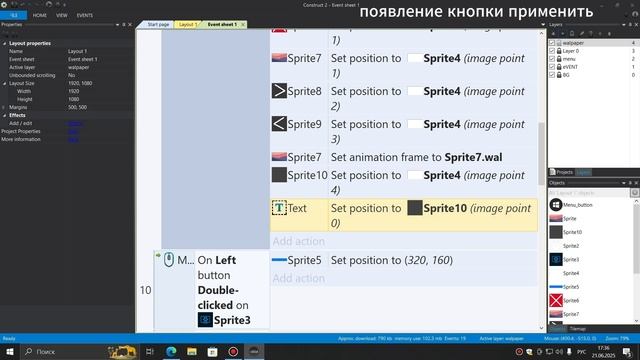Open the HOME ribbon tab
Viewport: 640px width, 360px height.
pos(40,16)
